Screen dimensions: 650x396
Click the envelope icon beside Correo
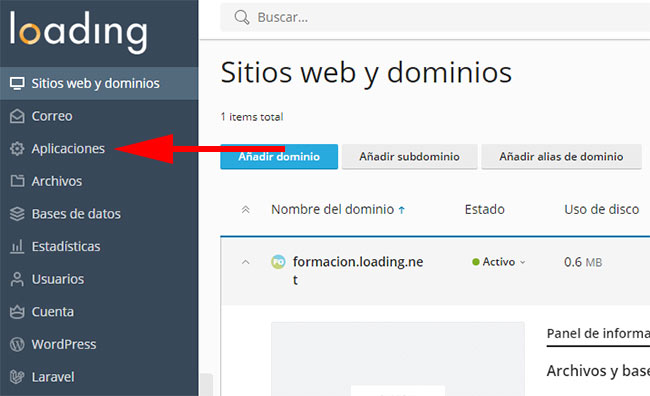point(17,116)
